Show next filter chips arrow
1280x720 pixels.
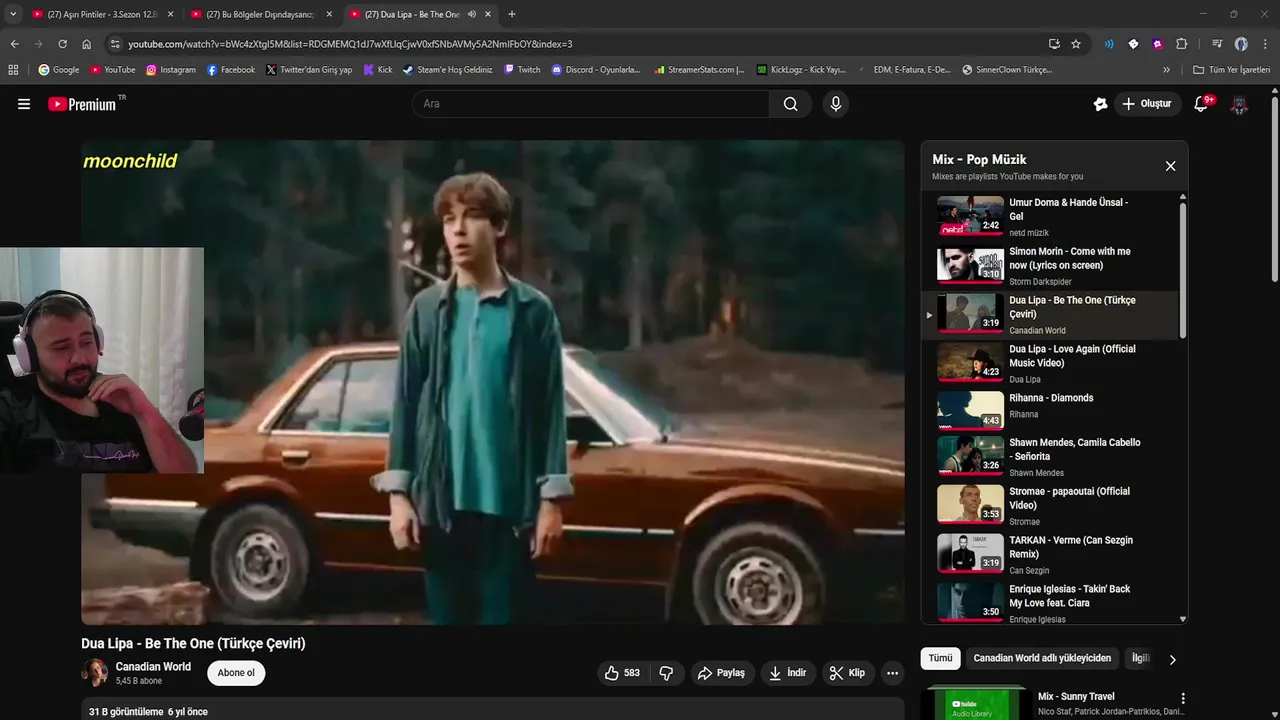(1172, 659)
